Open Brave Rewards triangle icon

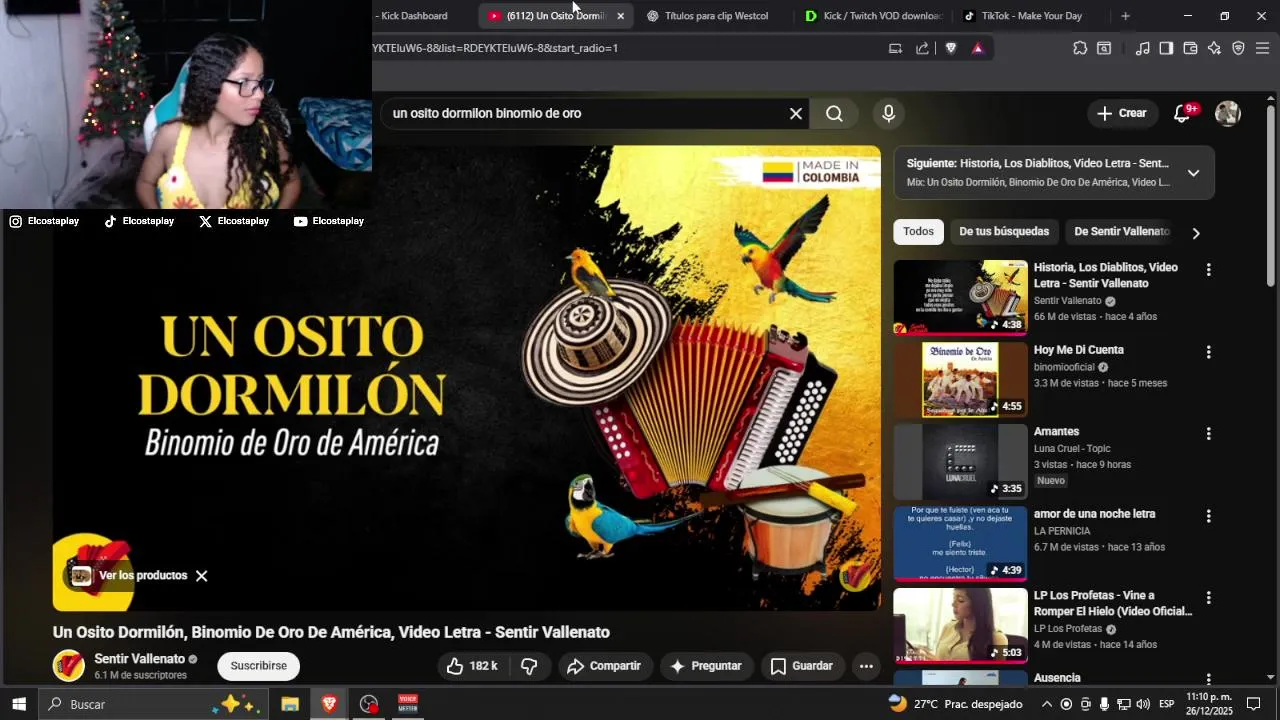click(978, 48)
